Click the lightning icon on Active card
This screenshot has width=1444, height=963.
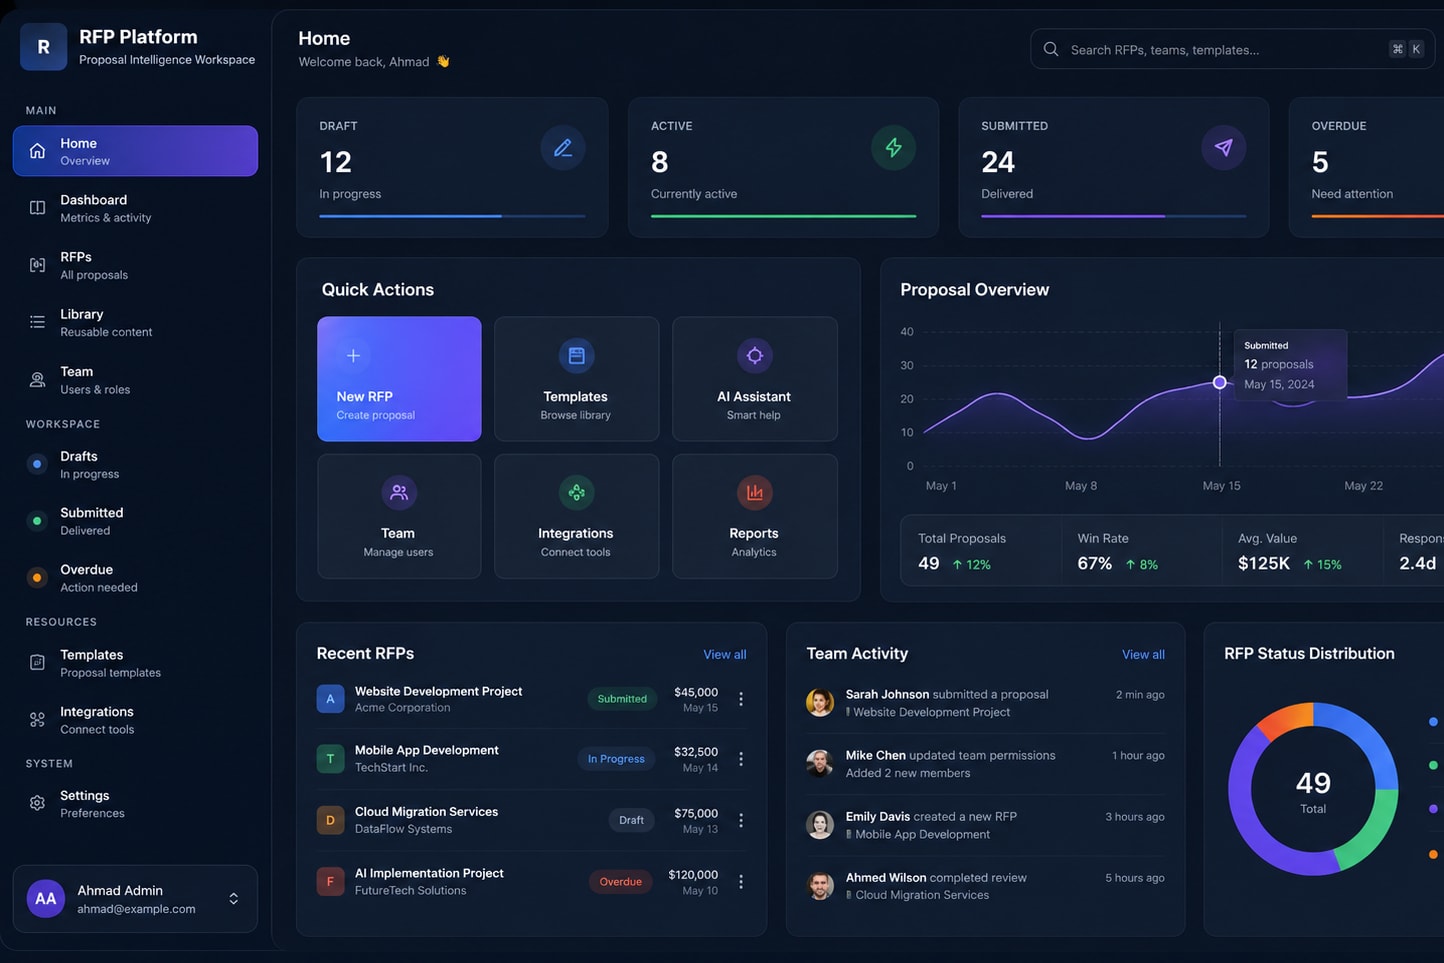point(893,148)
